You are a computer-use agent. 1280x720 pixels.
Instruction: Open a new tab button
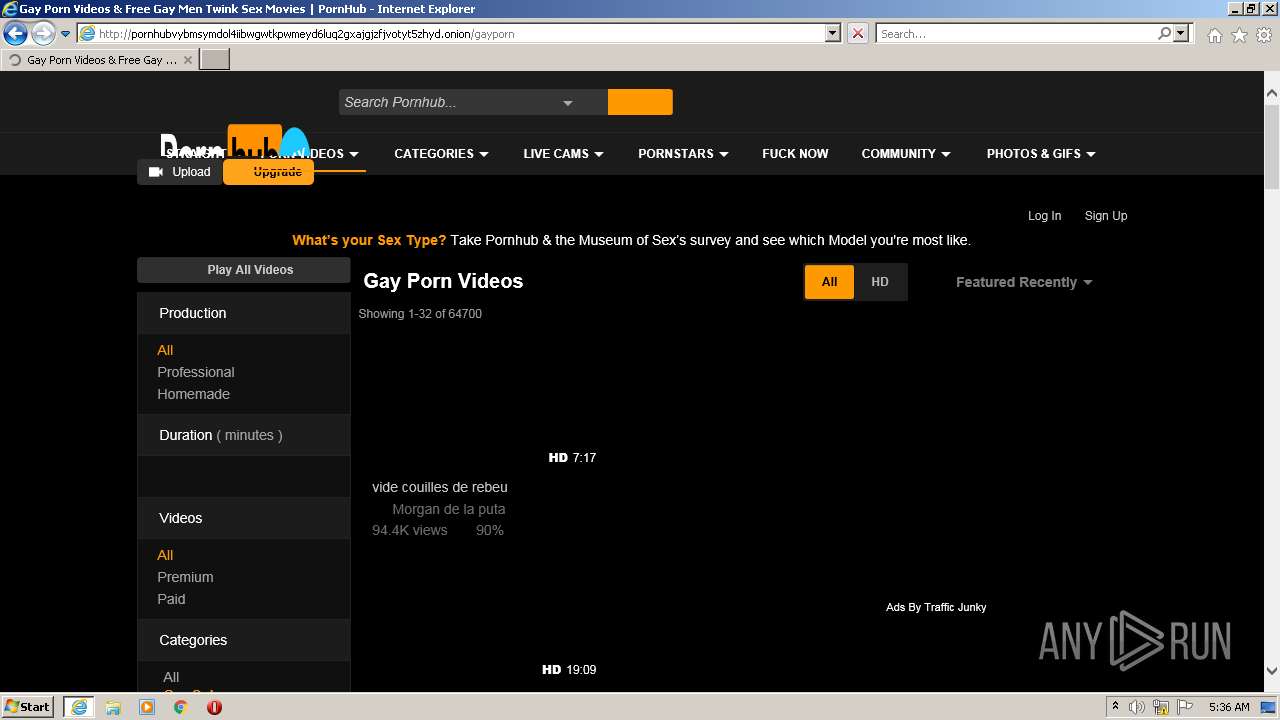[x=215, y=60]
